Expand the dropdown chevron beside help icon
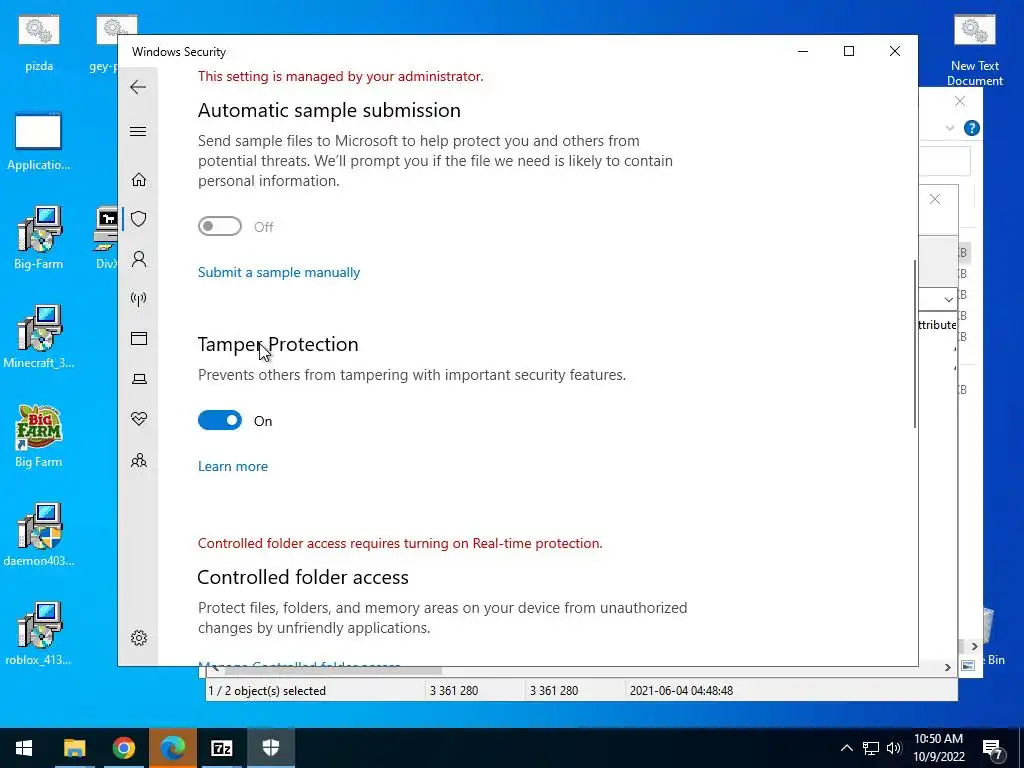 click(950, 128)
